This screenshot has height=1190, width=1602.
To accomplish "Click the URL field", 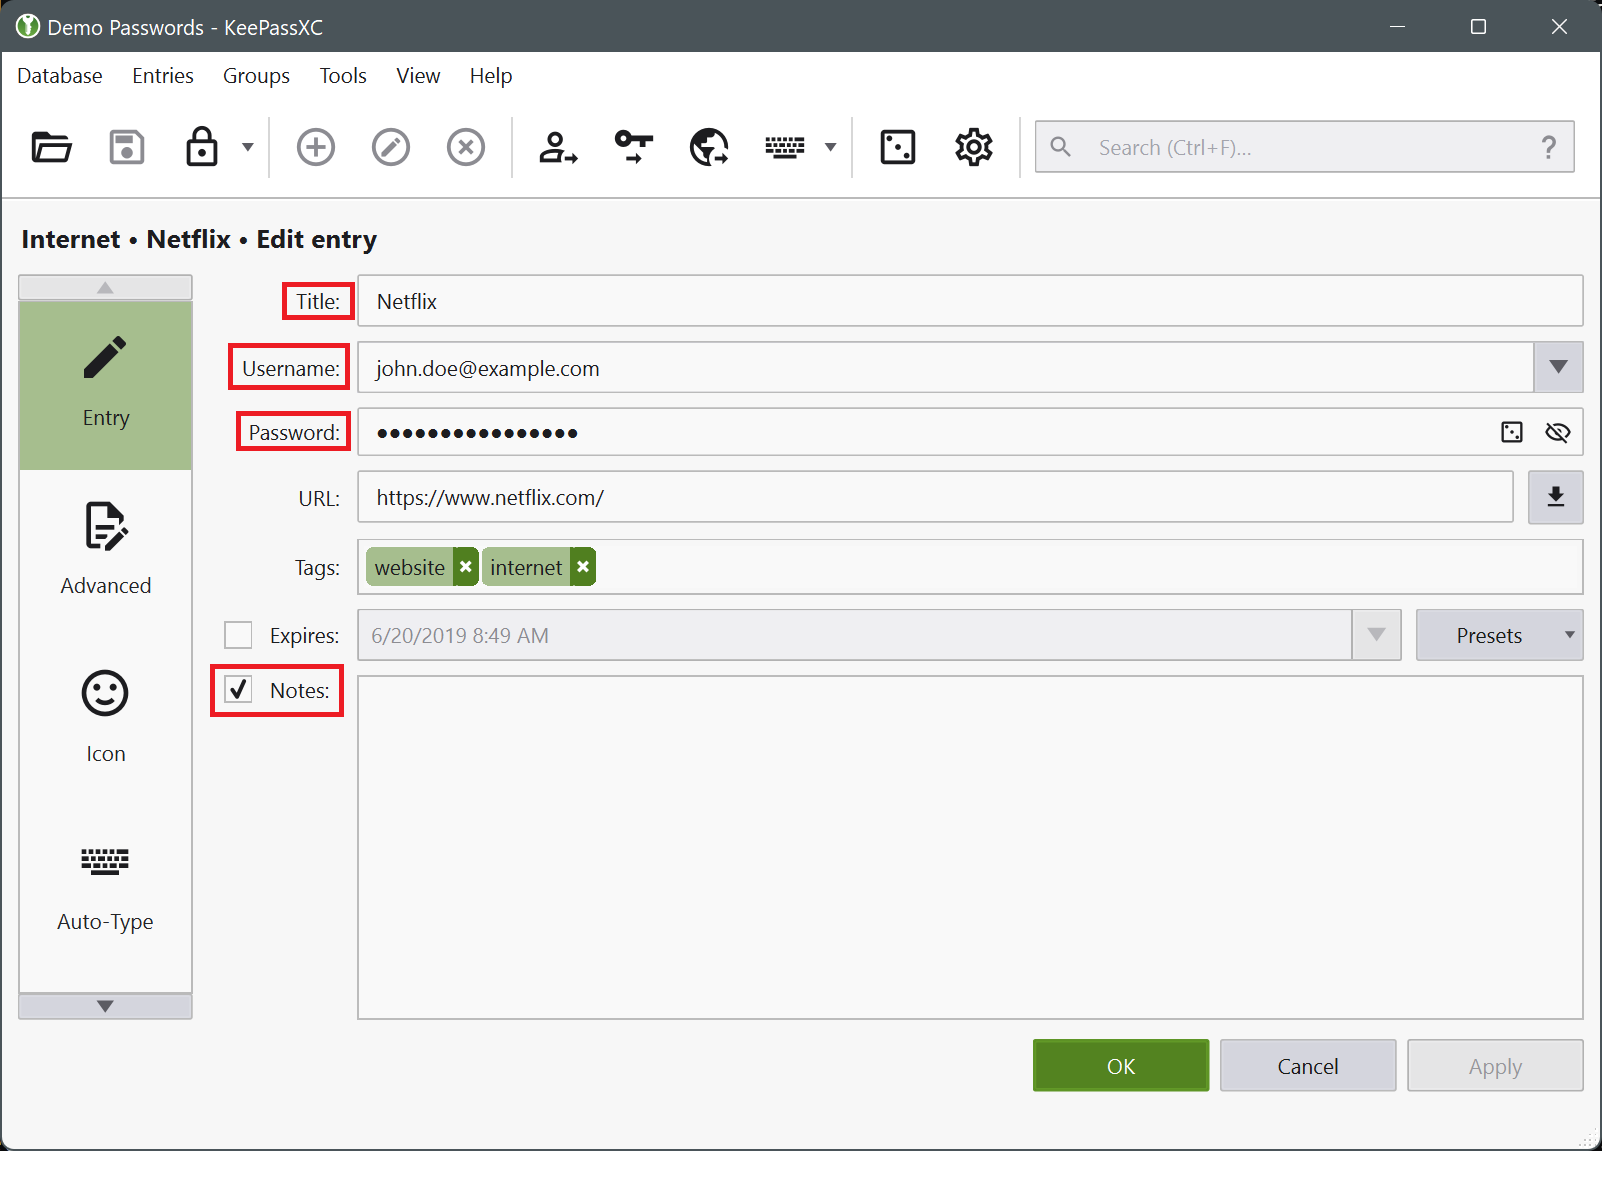I will [935, 497].
